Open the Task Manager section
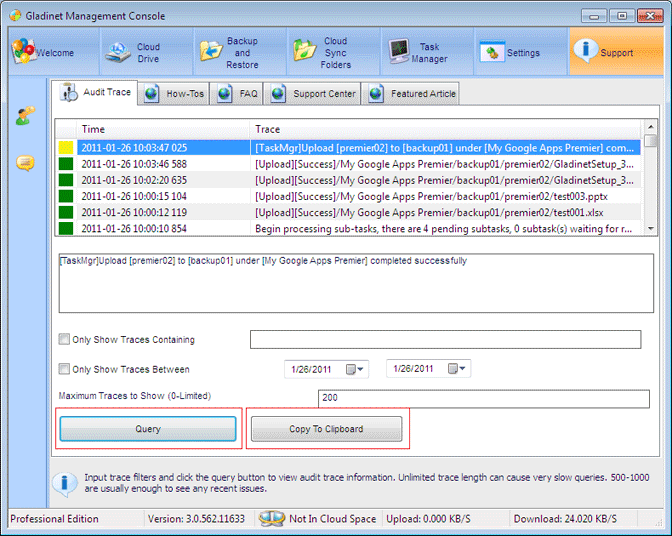 427,52
